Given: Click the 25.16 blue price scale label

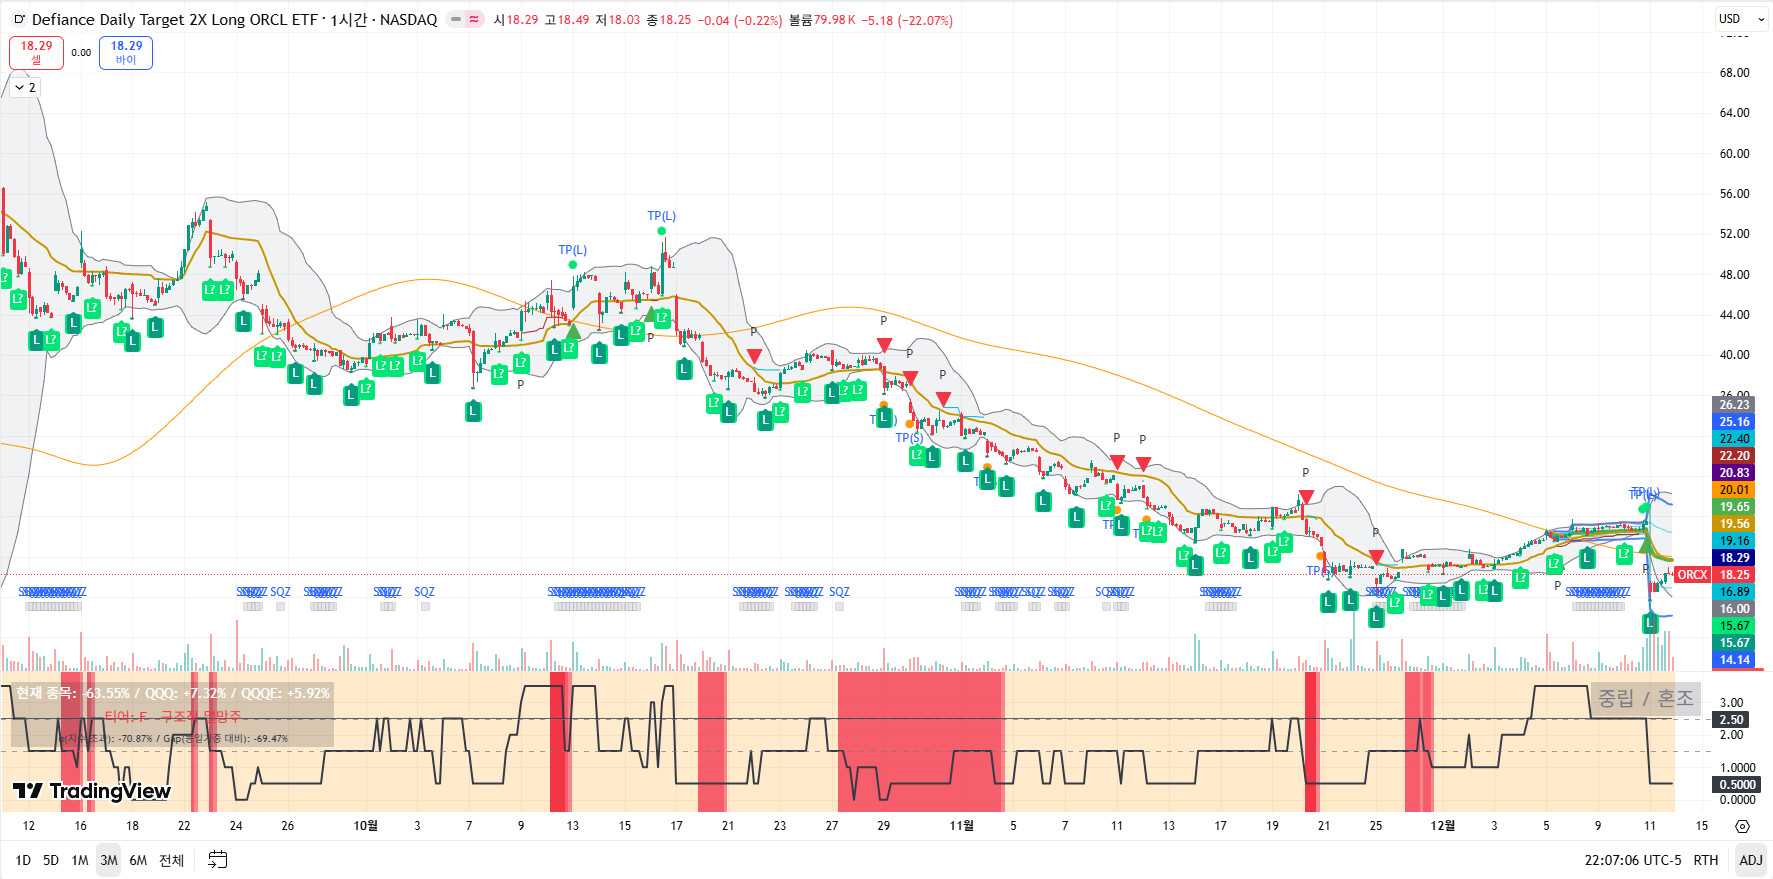Looking at the screenshot, I should (x=1735, y=422).
